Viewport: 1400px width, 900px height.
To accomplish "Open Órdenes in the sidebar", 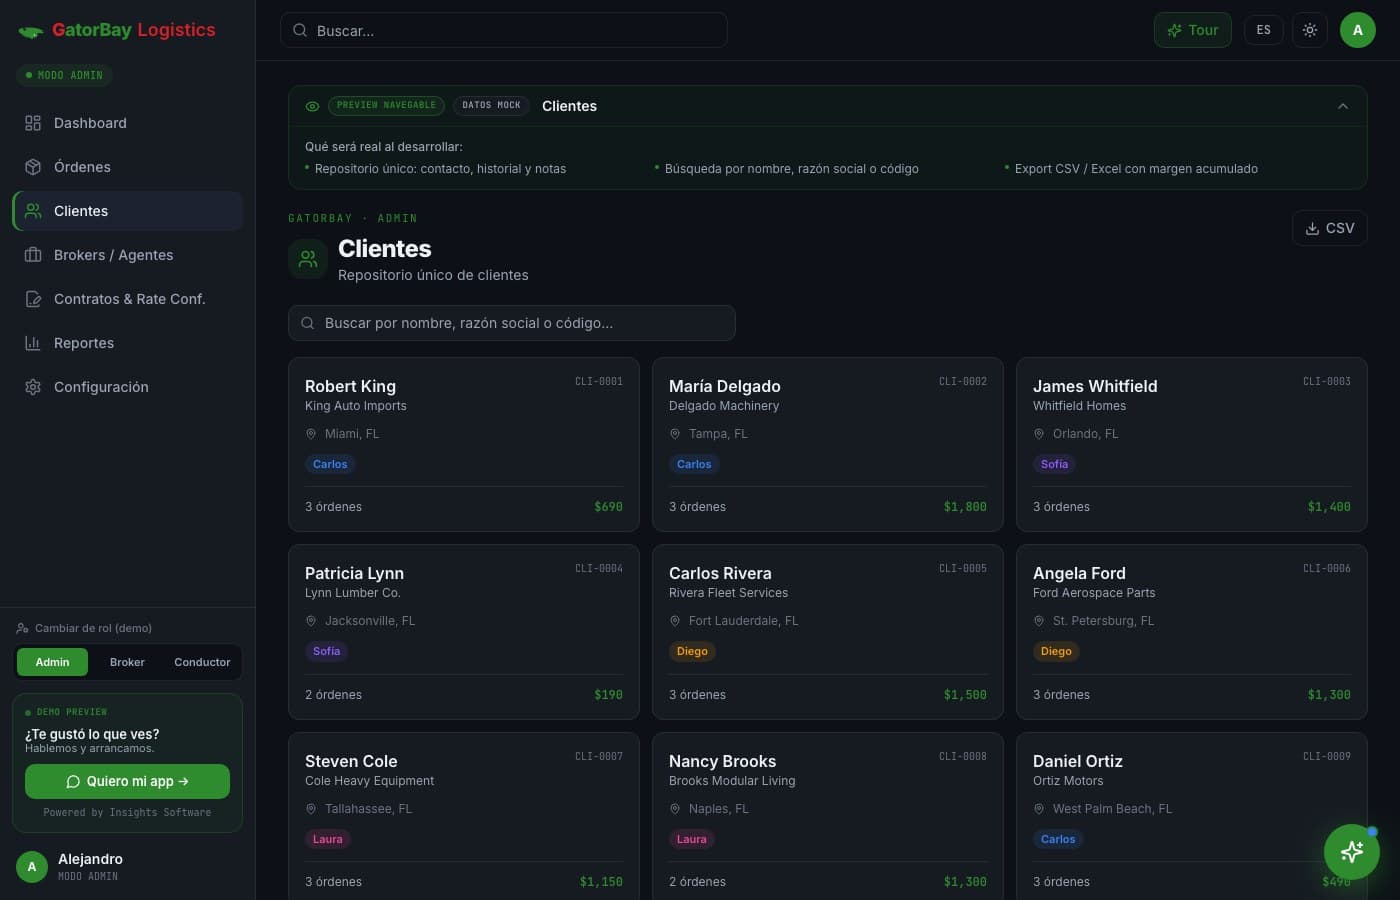I will [x=128, y=167].
